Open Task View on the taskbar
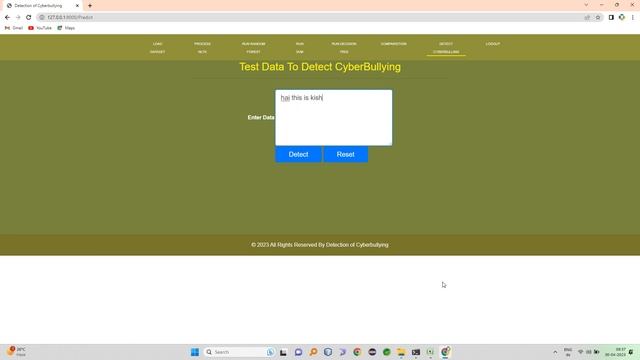Screen dimensions: 640x360 click(283, 352)
